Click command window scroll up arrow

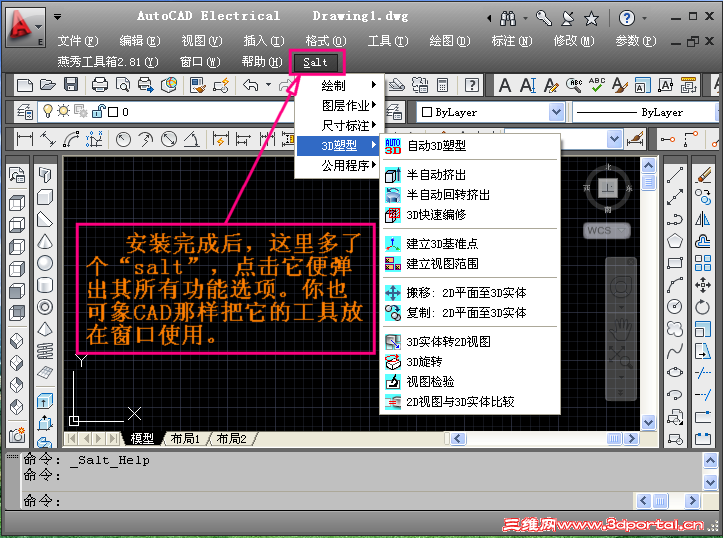pos(710,460)
